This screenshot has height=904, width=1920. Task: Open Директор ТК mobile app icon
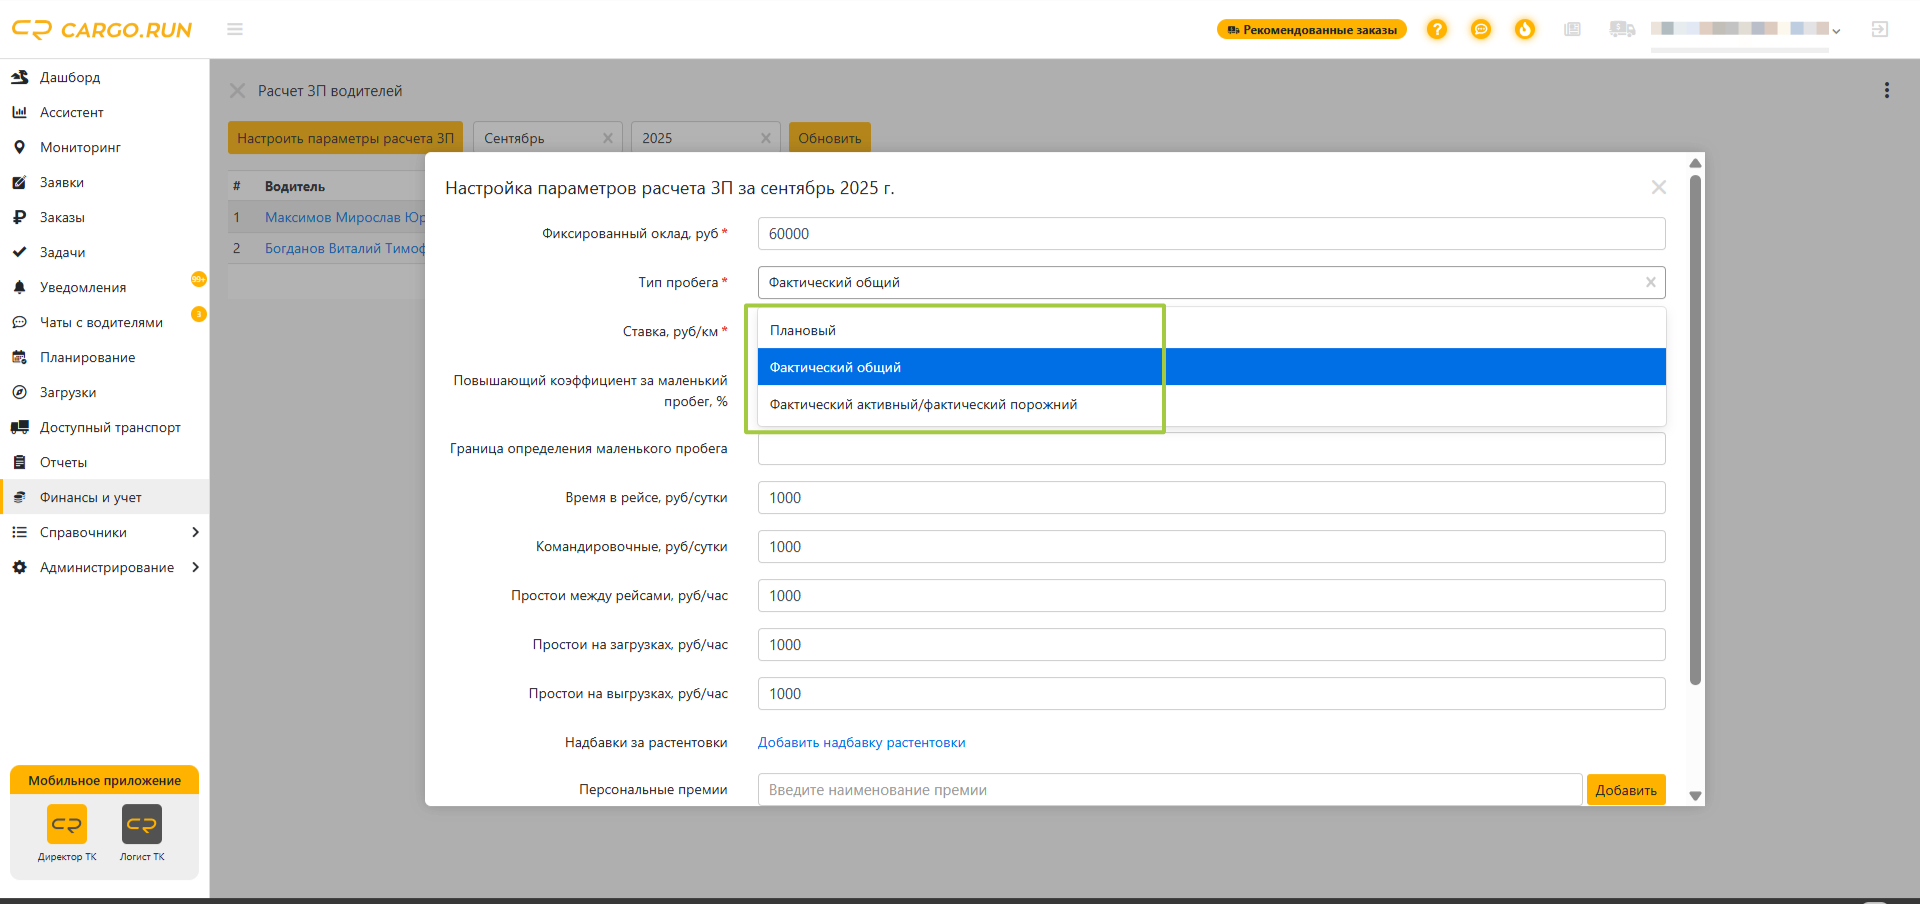tap(67, 825)
